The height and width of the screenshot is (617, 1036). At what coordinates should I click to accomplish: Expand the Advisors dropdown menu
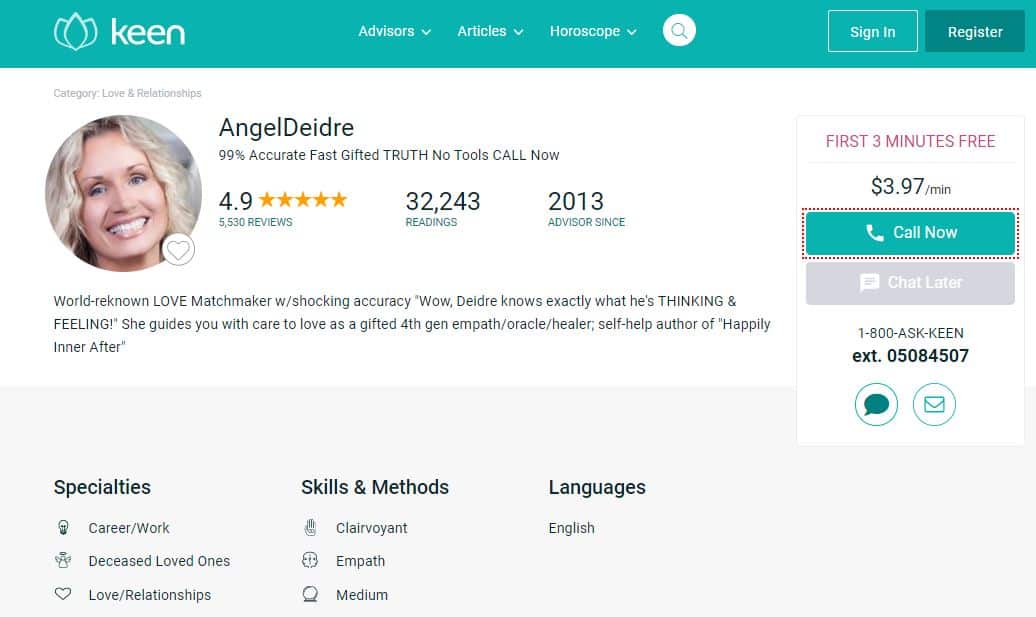pyautogui.click(x=394, y=31)
